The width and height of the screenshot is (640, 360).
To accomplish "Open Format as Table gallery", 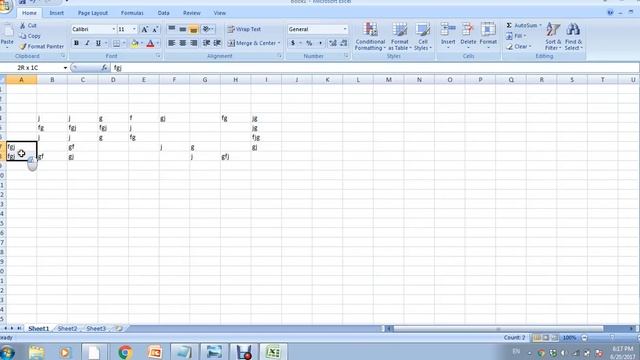I will coord(400,37).
